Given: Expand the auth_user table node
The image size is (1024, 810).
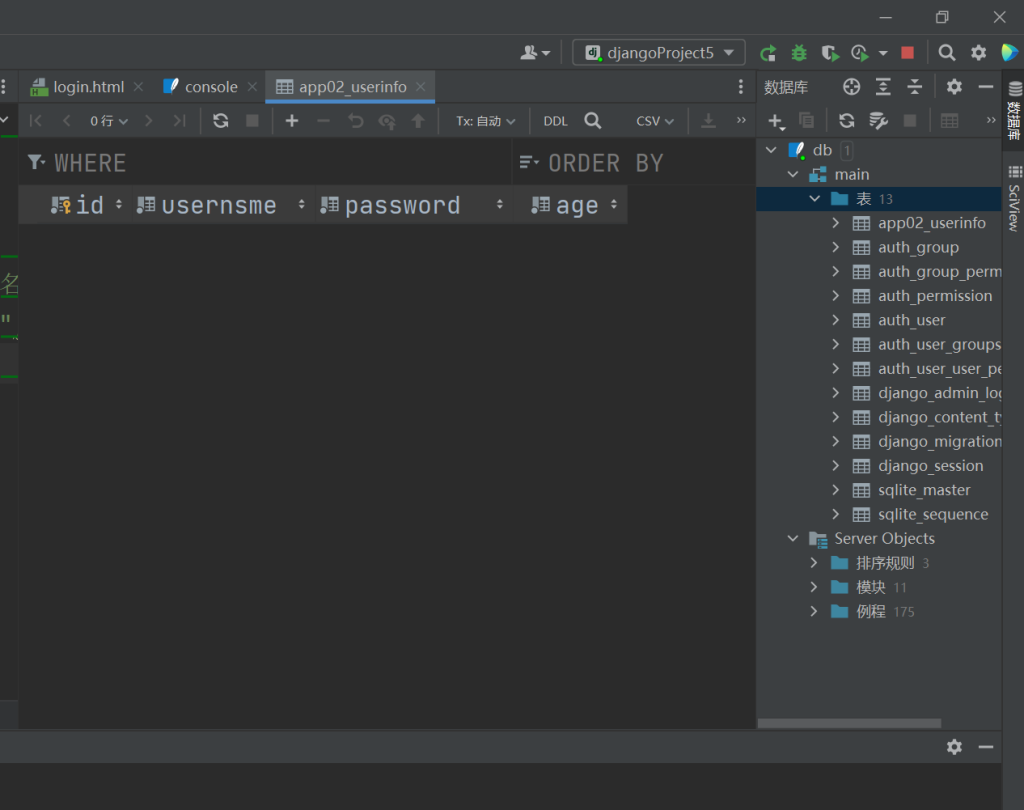Looking at the screenshot, I should 836,320.
